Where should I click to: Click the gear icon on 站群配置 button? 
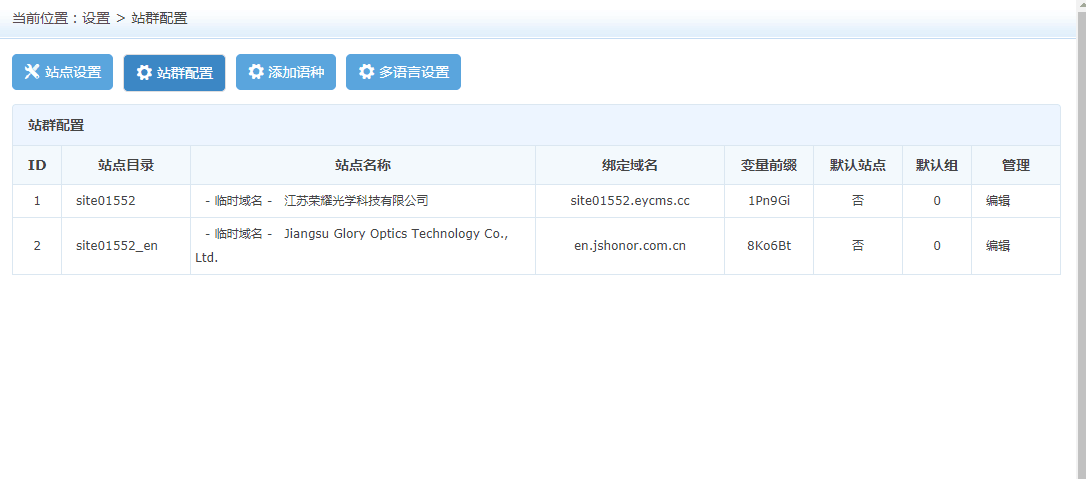tap(144, 73)
